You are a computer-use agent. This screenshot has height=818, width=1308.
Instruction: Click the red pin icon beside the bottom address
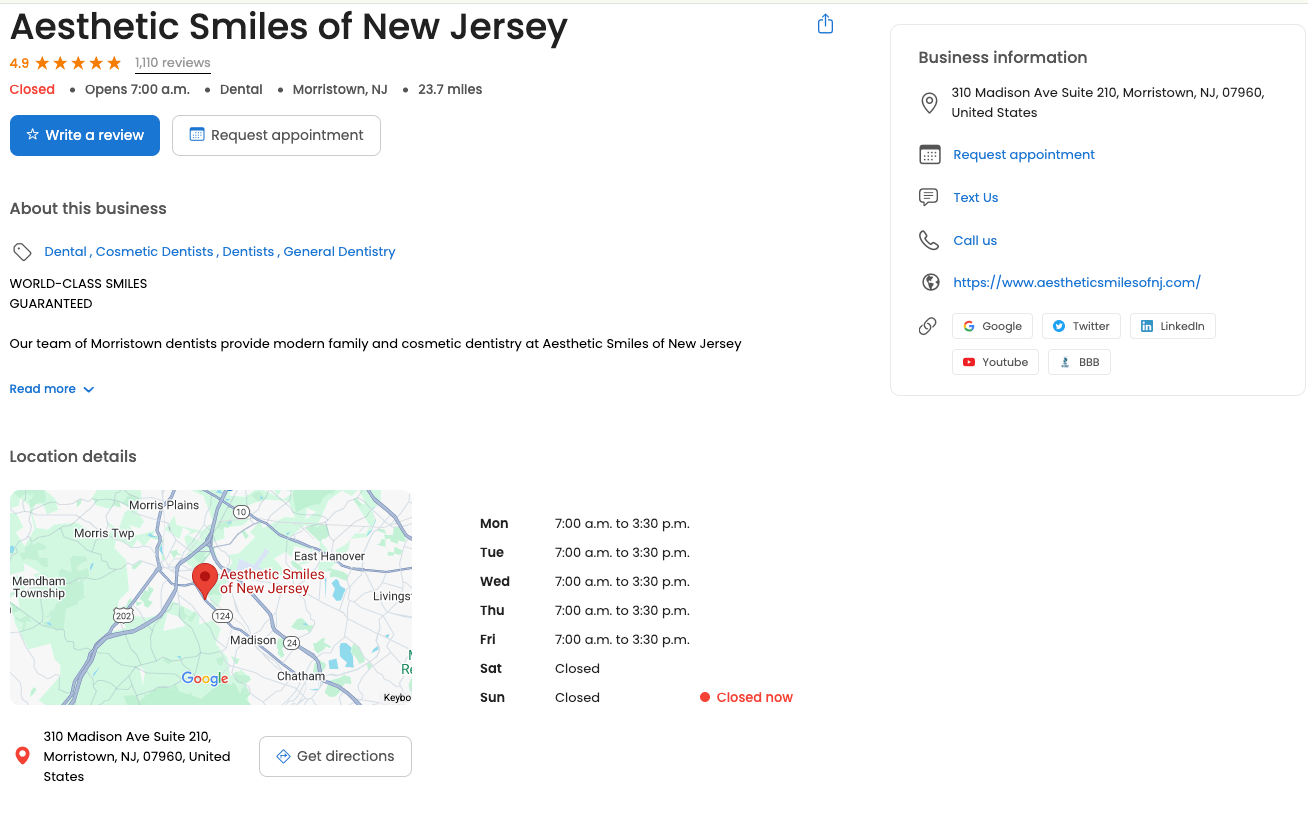click(23, 756)
